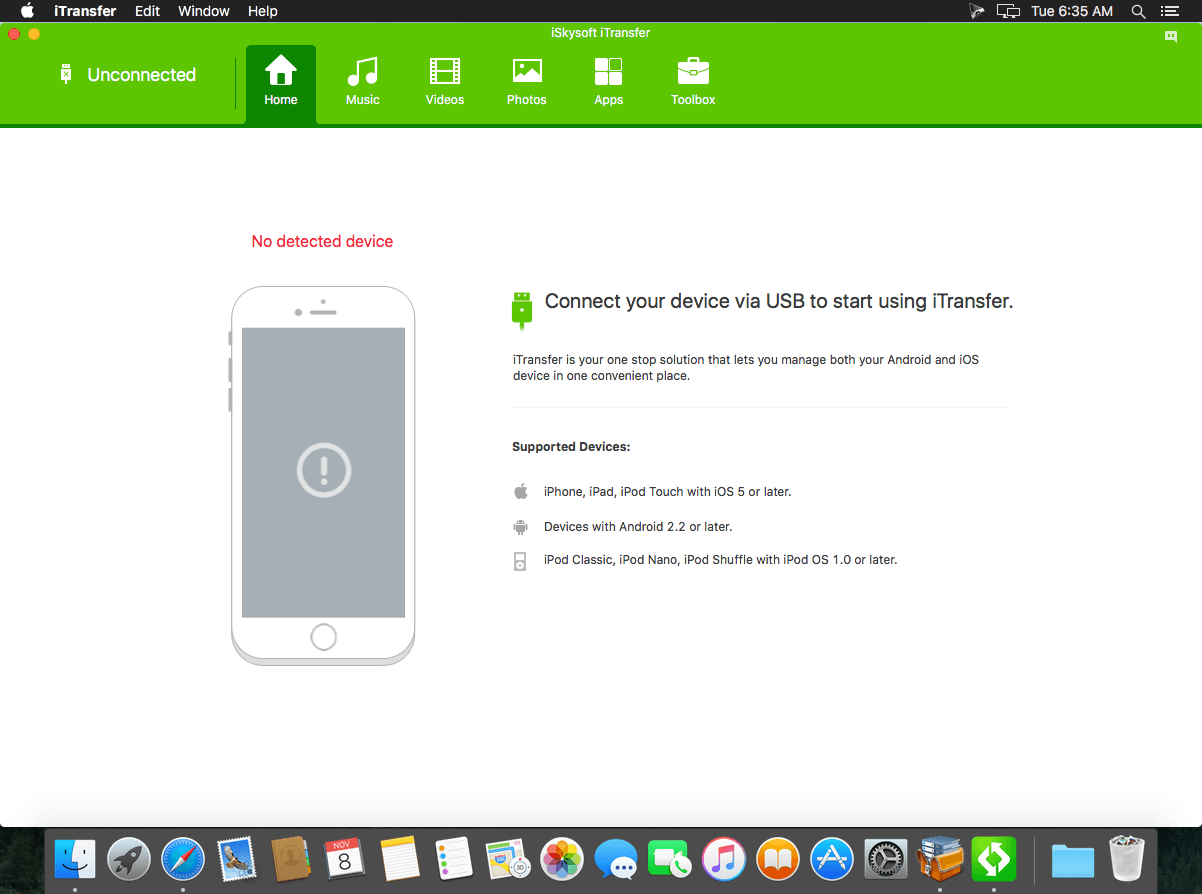Click the display mirroring menu bar icon

pos(1009,11)
